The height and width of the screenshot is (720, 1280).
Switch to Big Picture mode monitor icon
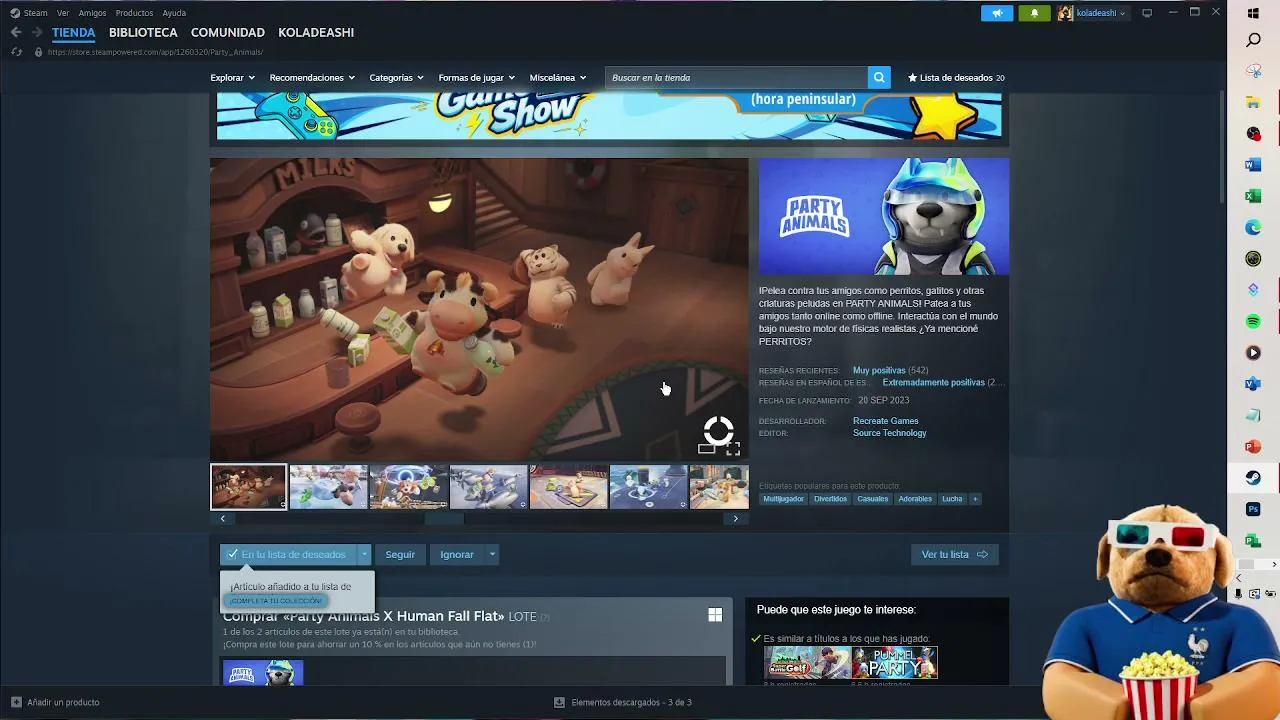point(1147,13)
